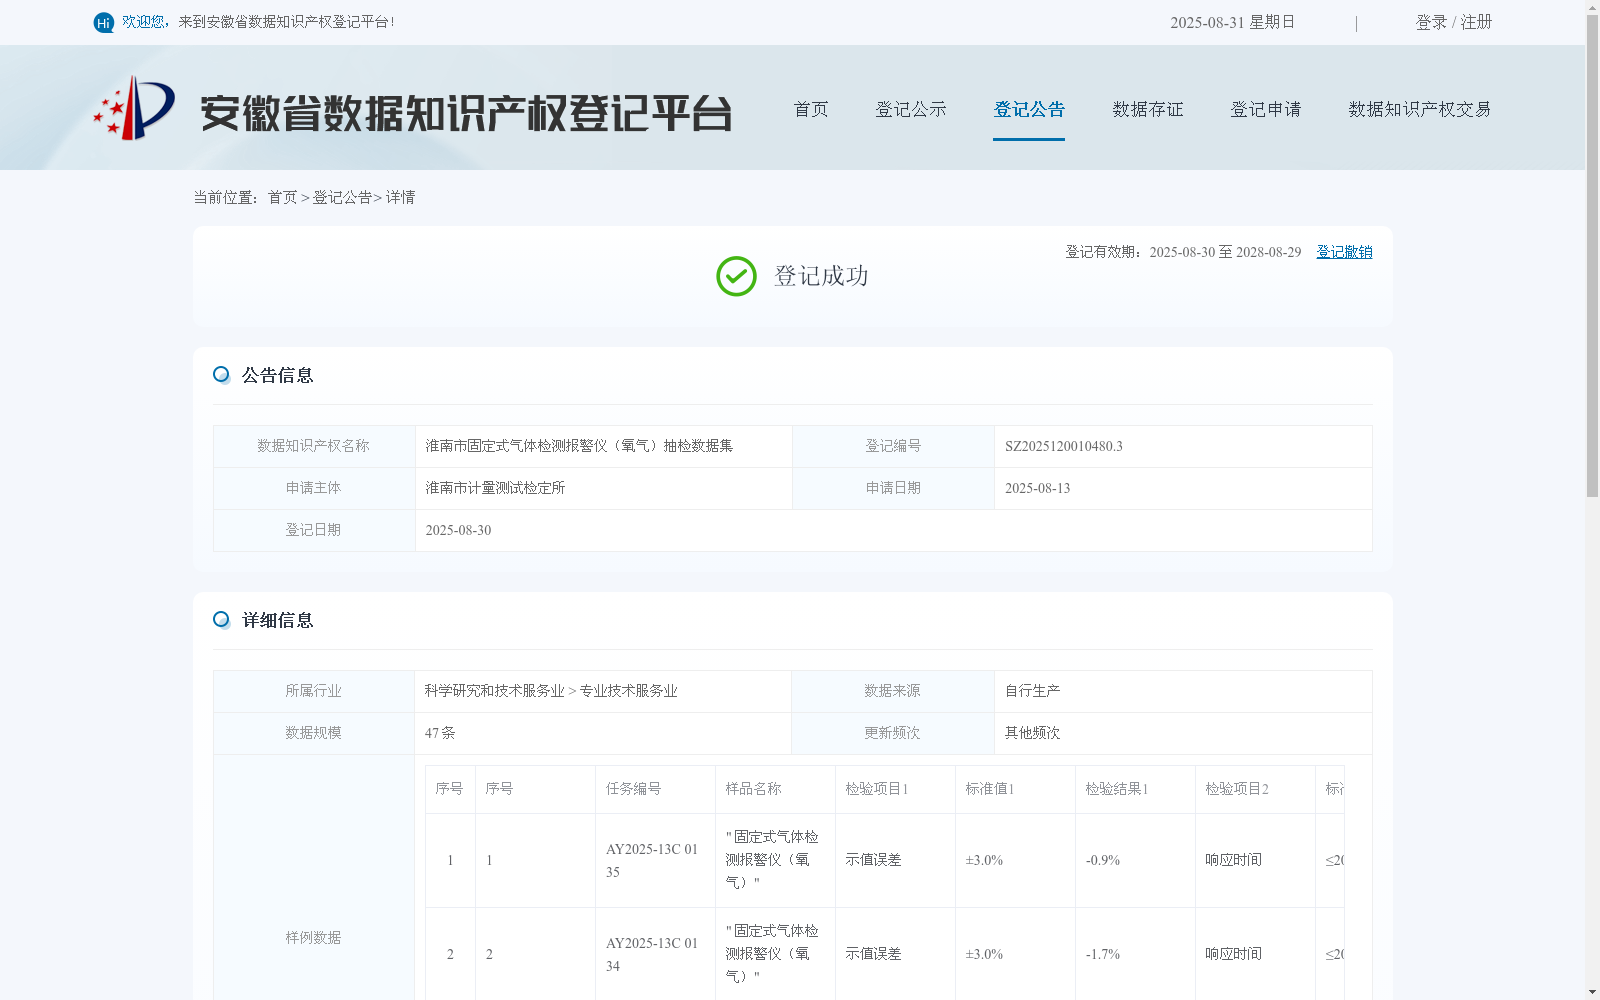Select task number AY2025-13C 0134

(x=652, y=954)
